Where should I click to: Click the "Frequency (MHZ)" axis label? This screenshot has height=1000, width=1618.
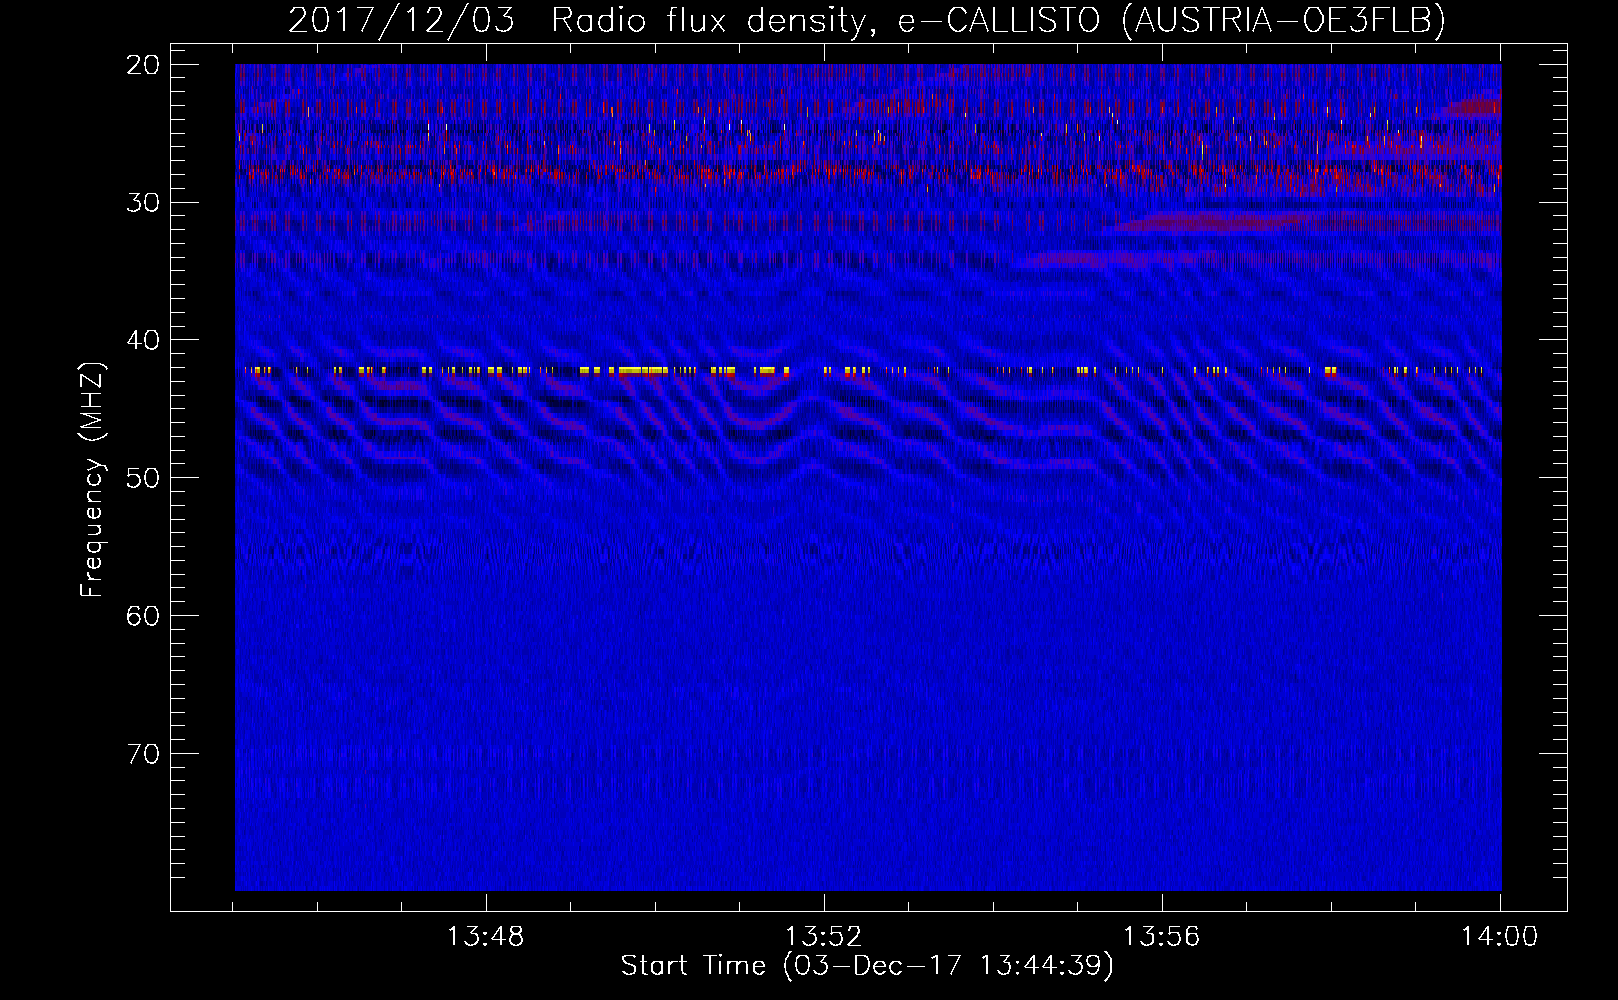coord(92,480)
